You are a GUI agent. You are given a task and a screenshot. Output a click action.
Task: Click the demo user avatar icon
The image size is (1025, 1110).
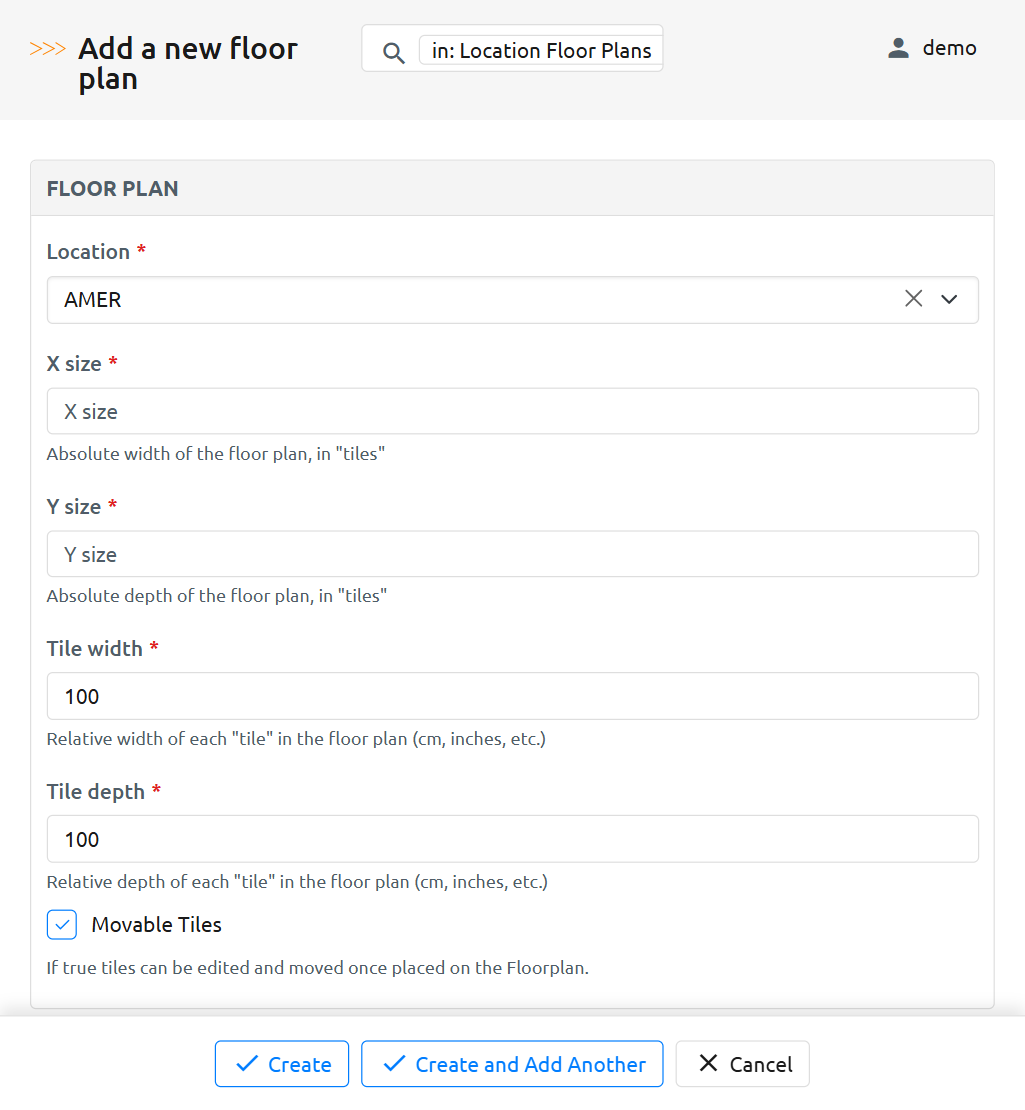[x=897, y=47]
